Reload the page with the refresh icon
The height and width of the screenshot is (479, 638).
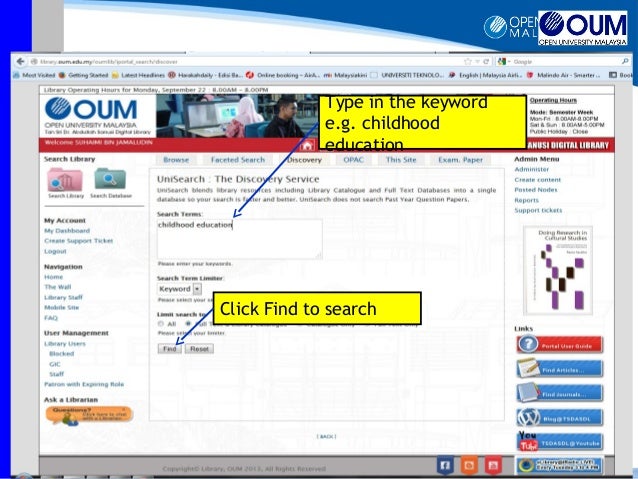486,61
